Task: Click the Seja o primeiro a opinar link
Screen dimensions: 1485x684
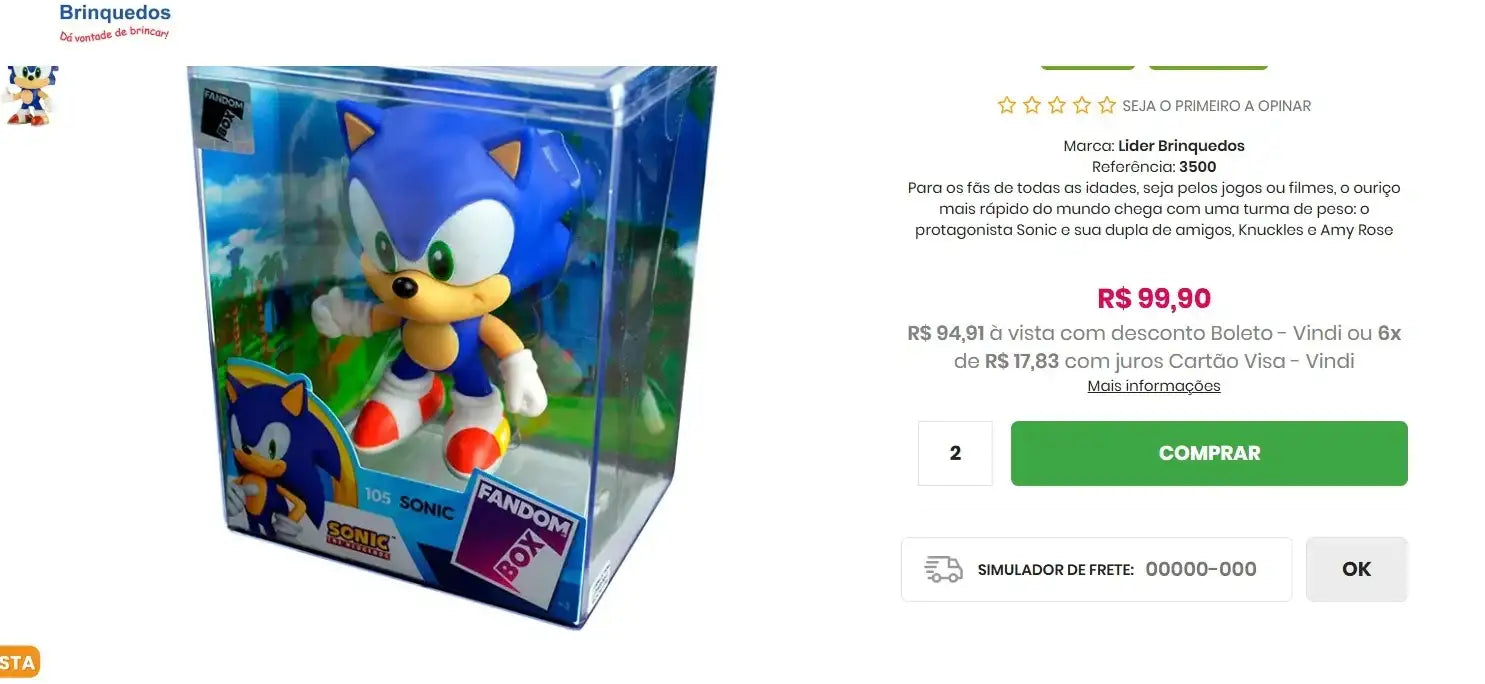Action: pyautogui.click(x=1216, y=105)
